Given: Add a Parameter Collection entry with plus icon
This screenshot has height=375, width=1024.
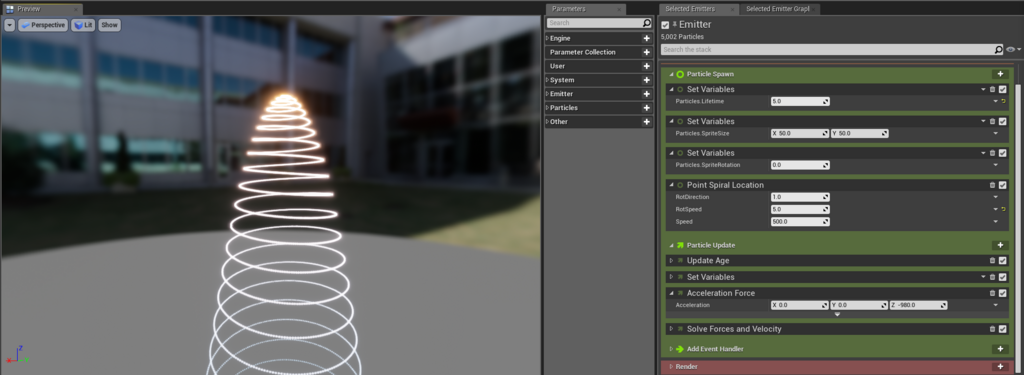Looking at the screenshot, I should click(x=647, y=52).
